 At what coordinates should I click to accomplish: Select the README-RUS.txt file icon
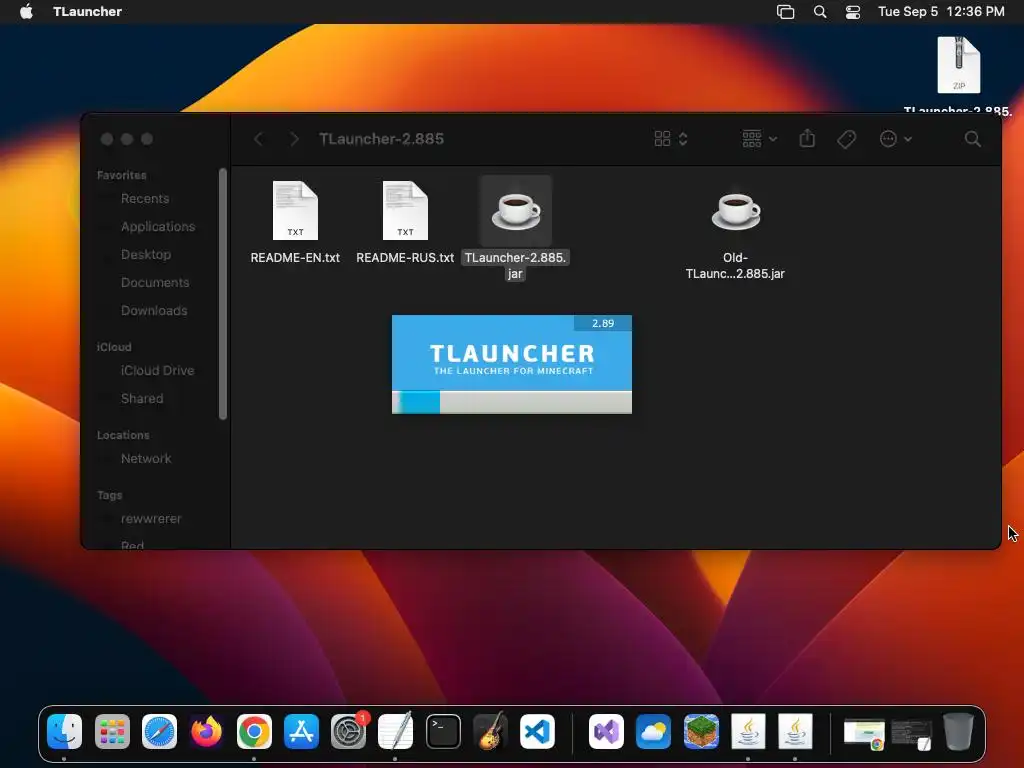click(405, 210)
